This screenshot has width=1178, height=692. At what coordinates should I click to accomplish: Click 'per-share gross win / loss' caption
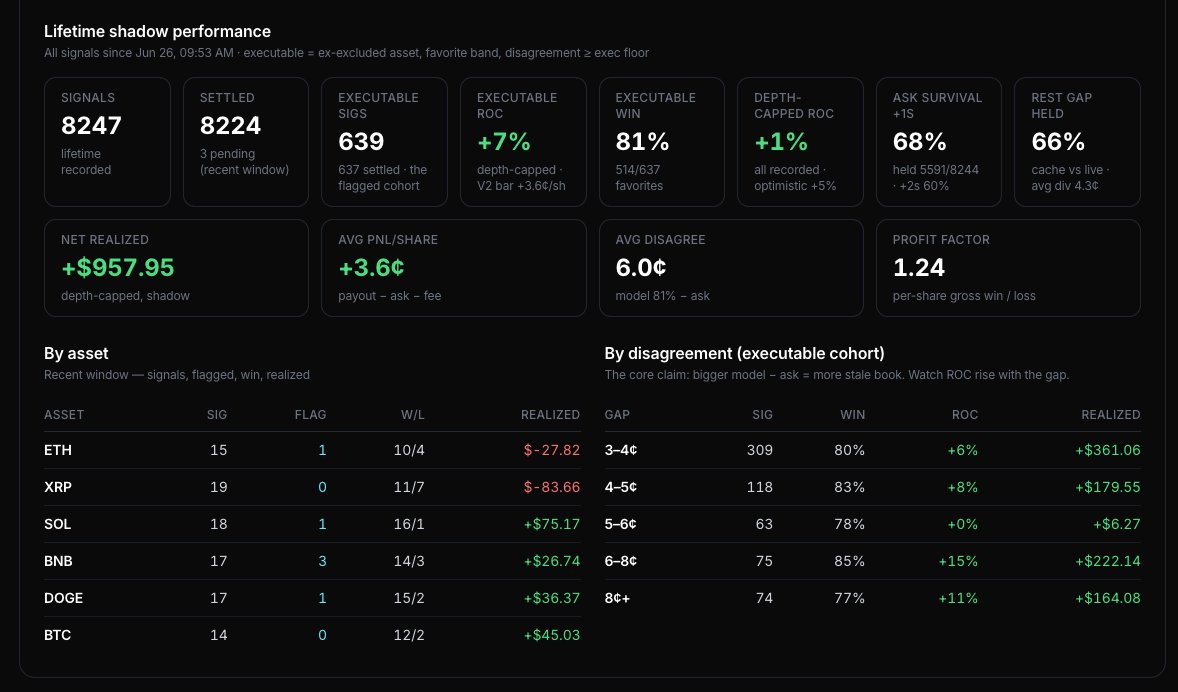point(964,296)
